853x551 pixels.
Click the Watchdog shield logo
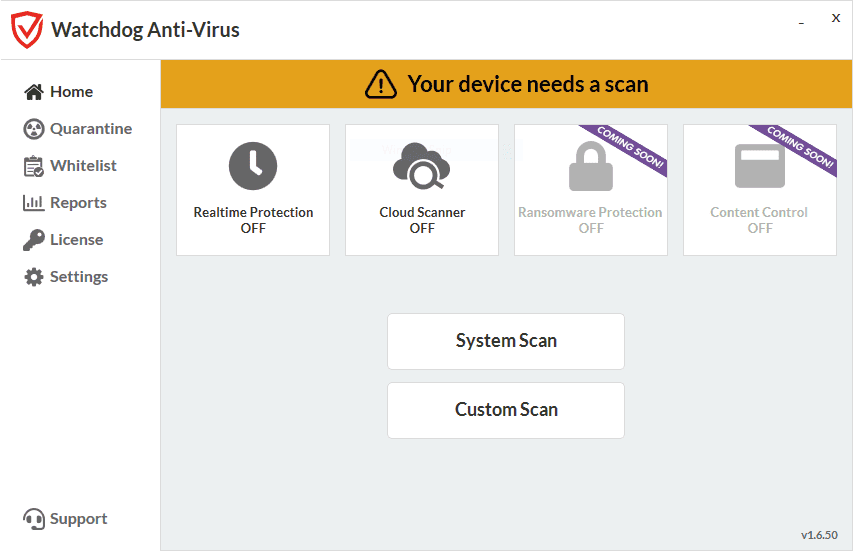click(x=27, y=30)
